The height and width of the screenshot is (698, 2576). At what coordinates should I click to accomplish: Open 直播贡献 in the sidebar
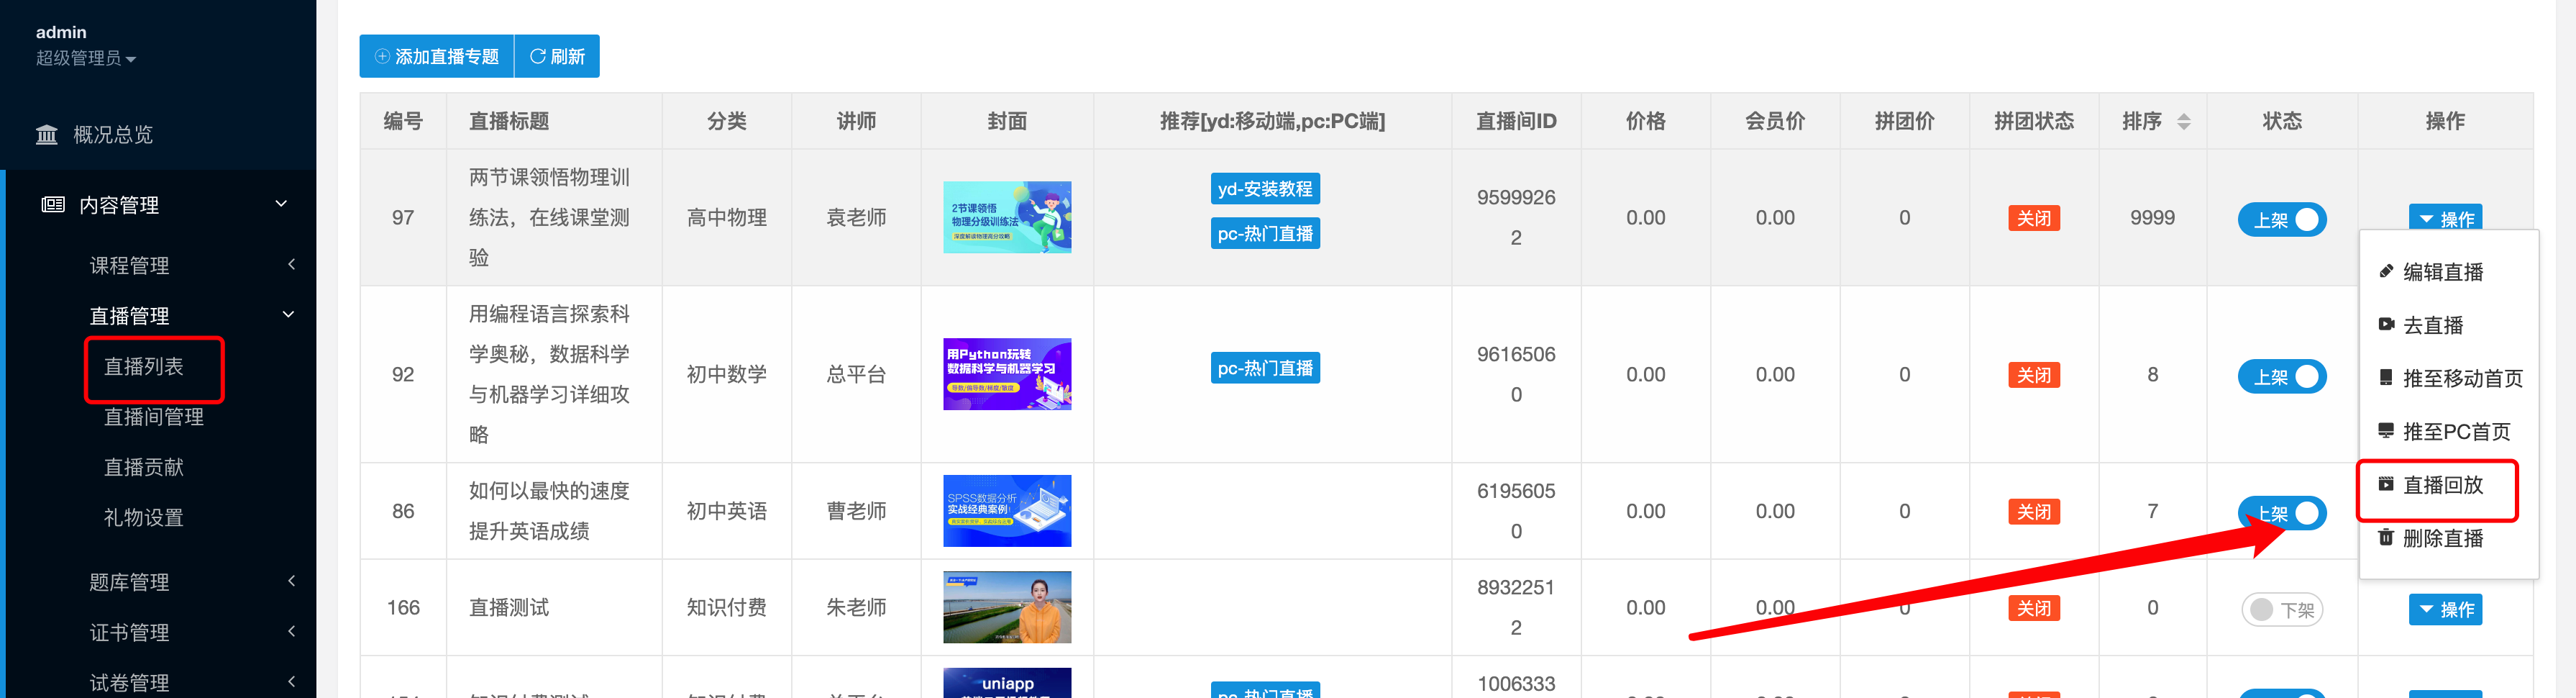[144, 466]
